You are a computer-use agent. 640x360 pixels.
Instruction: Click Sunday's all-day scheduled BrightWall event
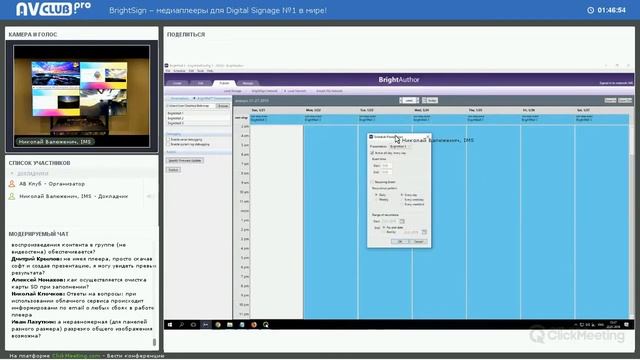coord(276,119)
